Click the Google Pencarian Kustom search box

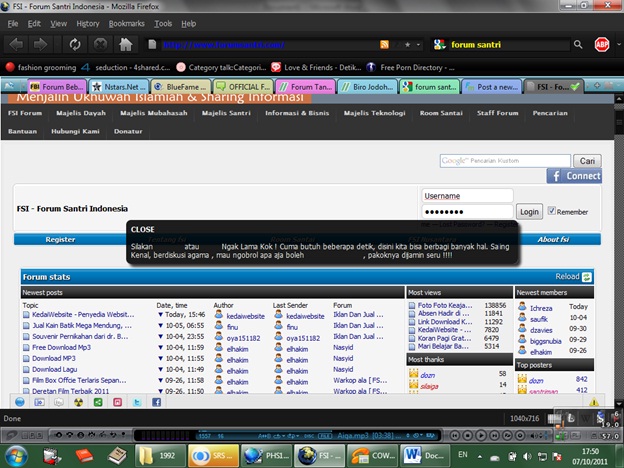point(505,161)
